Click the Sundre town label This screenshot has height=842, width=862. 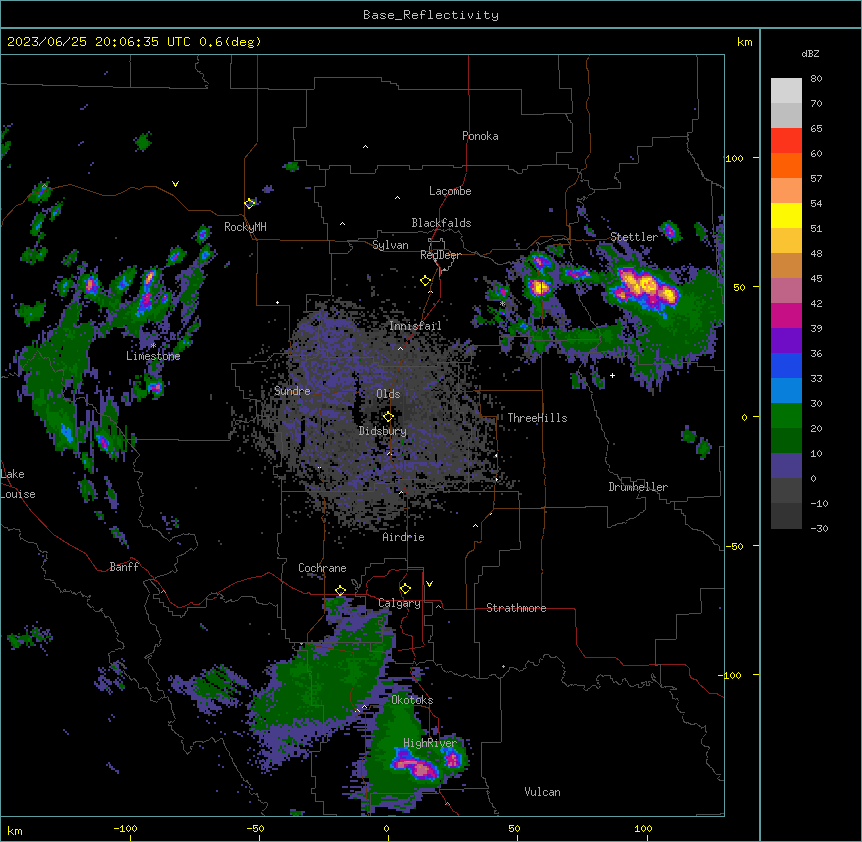pos(292,391)
